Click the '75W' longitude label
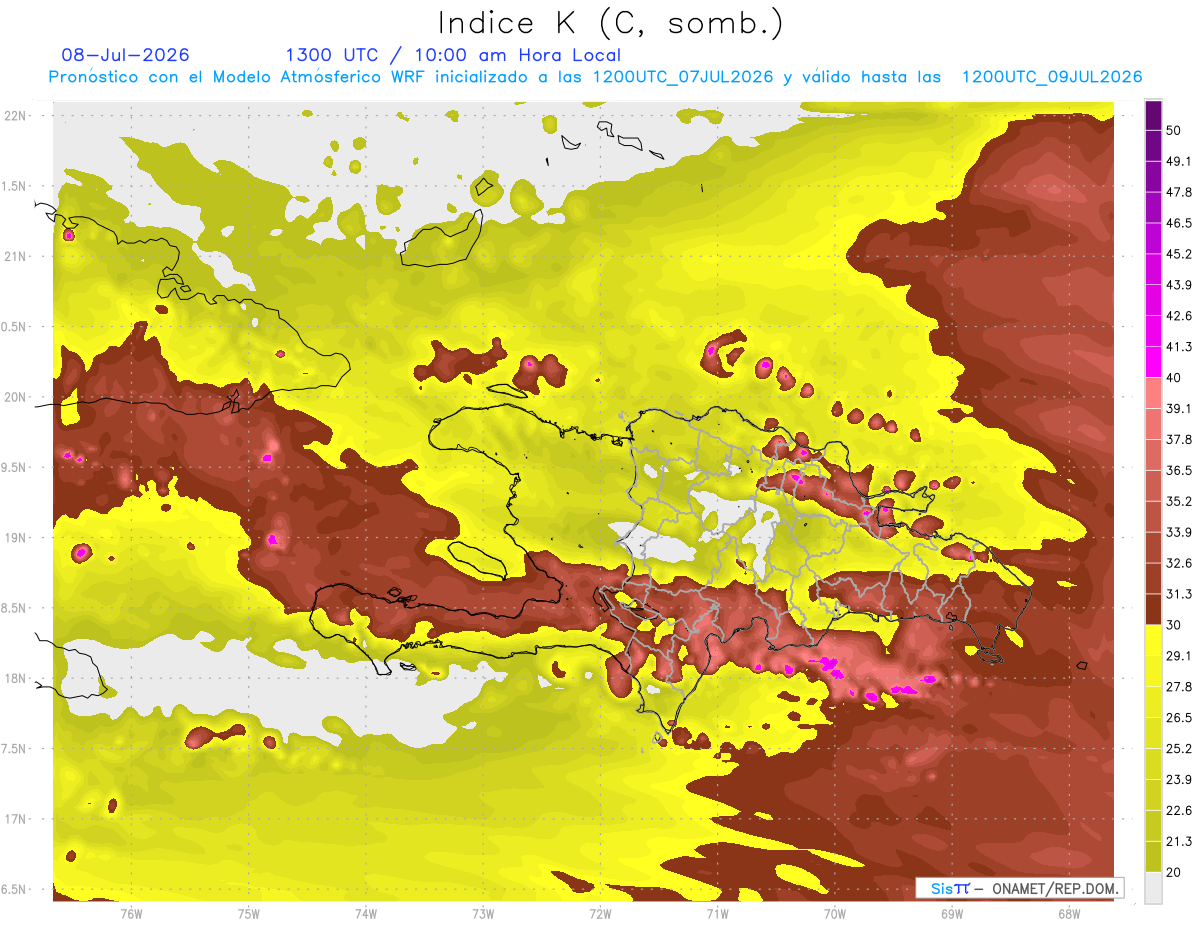The height and width of the screenshot is (927, 1200). point(248,914)
